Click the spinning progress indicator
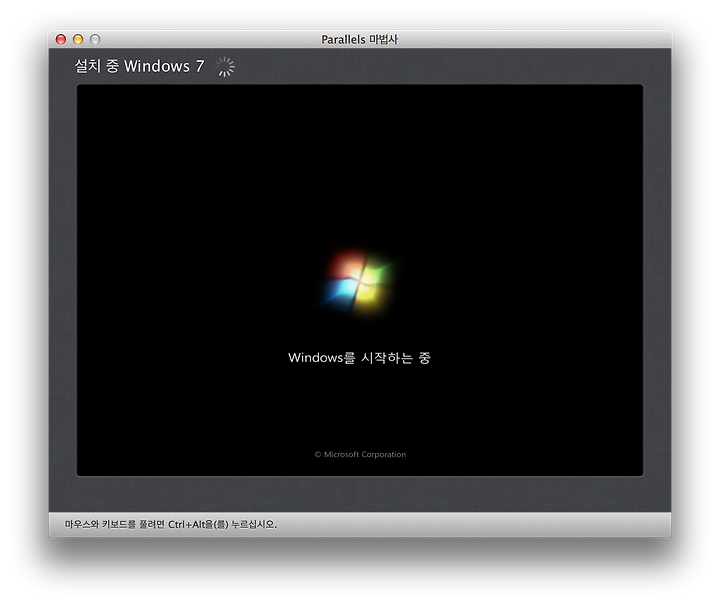720x605 pixels. pyautogui.click(x=225, y=67)
